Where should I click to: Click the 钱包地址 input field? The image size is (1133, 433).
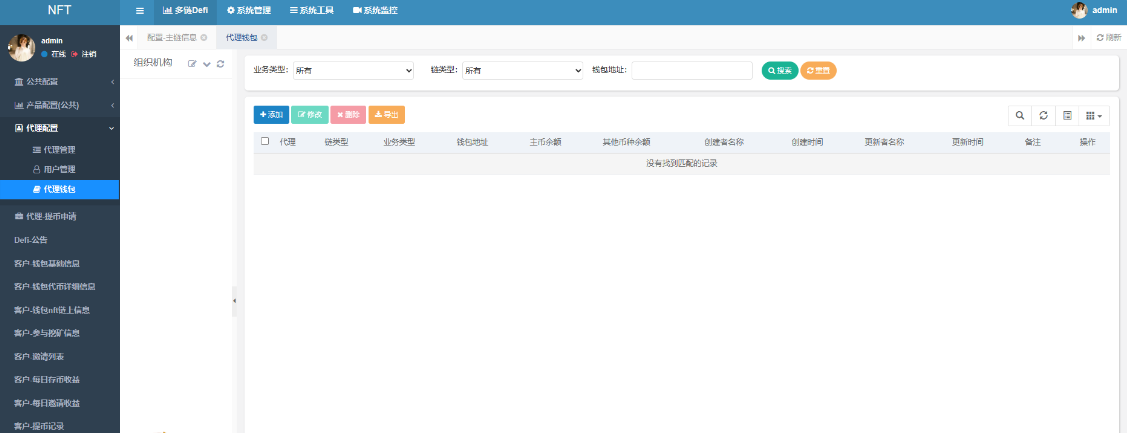pos(691,70)
